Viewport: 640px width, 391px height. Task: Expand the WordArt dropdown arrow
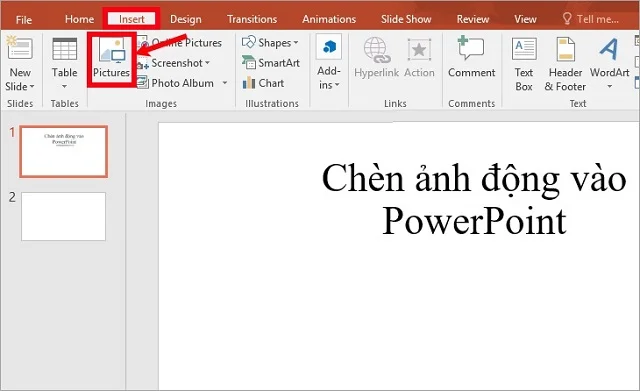click(x=609, y=86)
